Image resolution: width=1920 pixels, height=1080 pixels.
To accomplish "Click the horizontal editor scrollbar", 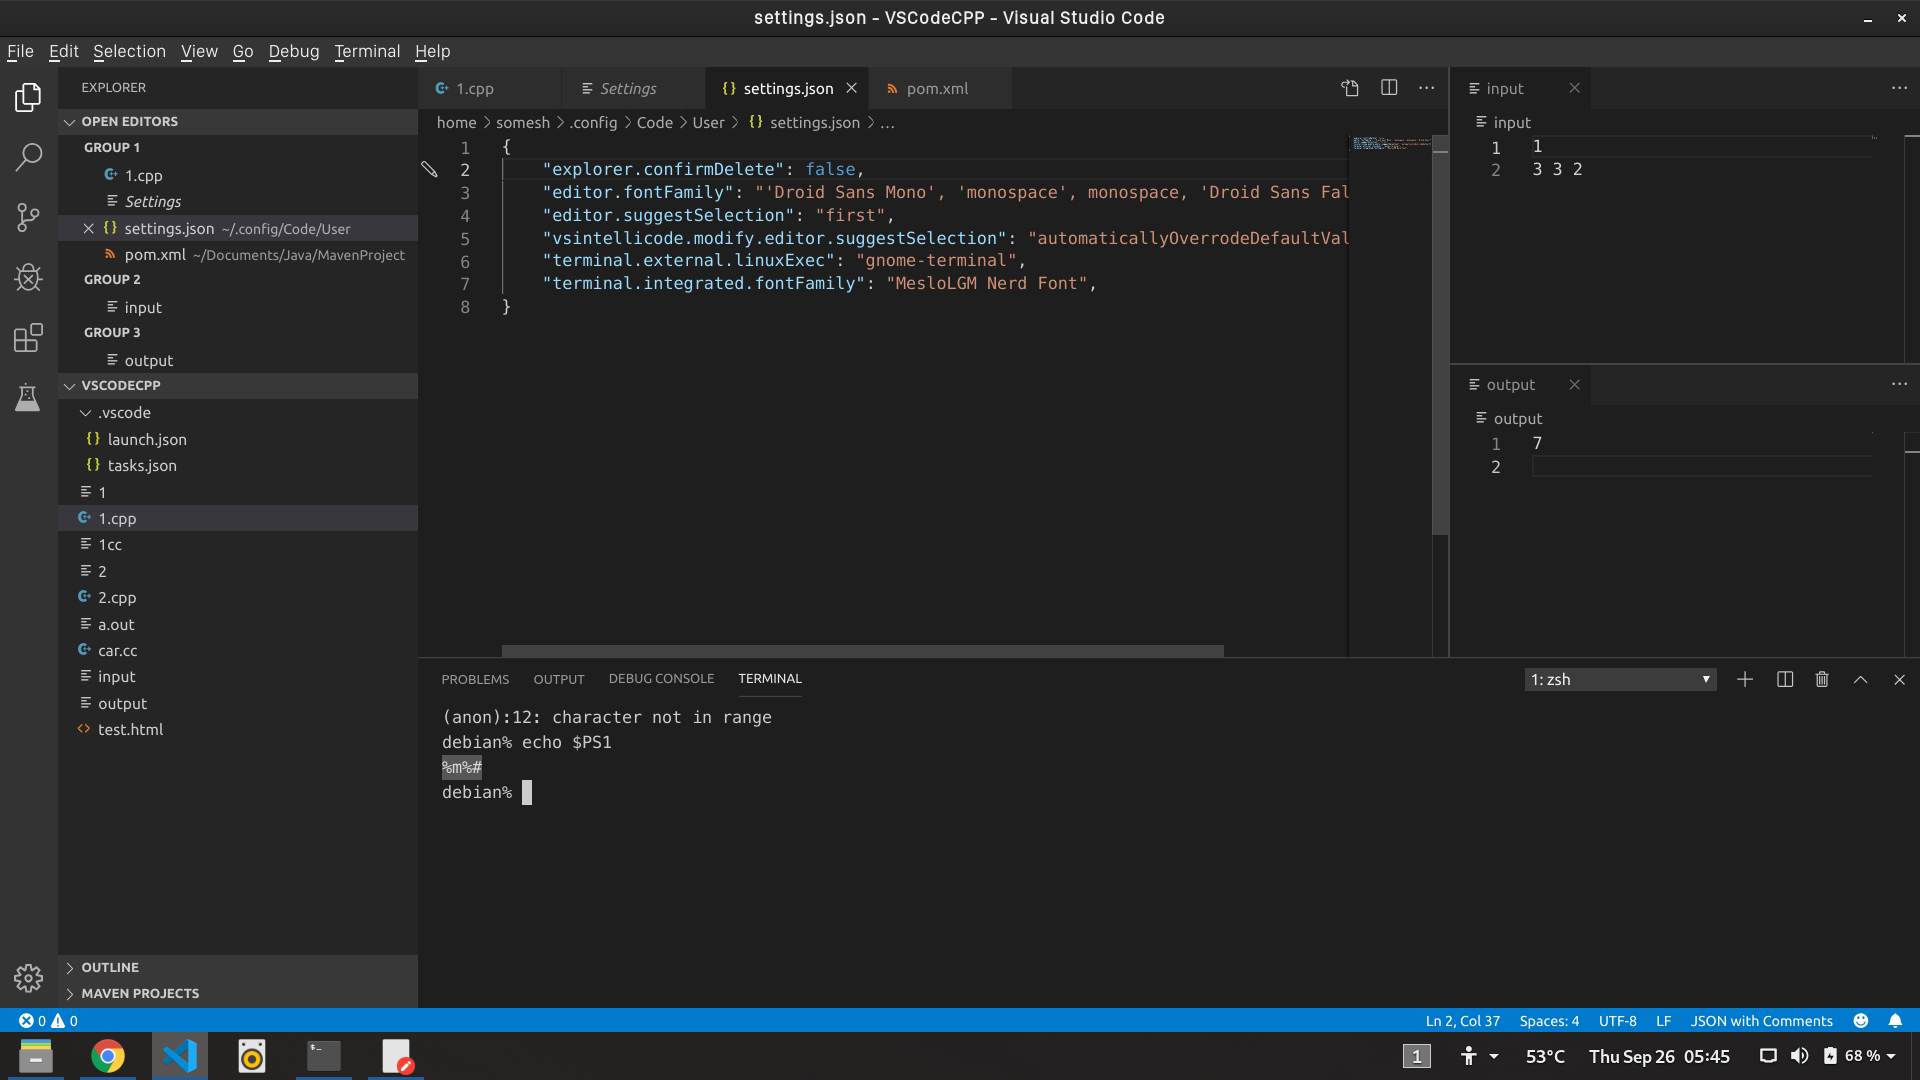I will coord(862,651).
